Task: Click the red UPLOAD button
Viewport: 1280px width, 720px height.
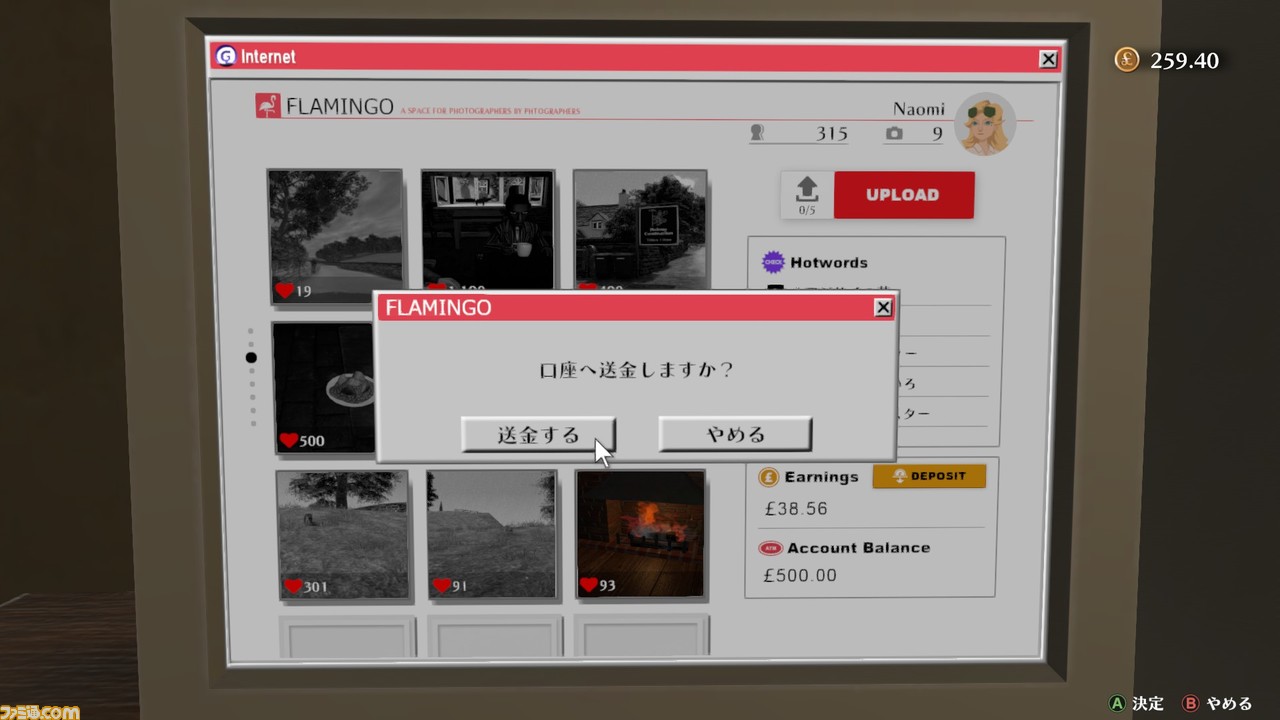Action: (x=903, y=195)
